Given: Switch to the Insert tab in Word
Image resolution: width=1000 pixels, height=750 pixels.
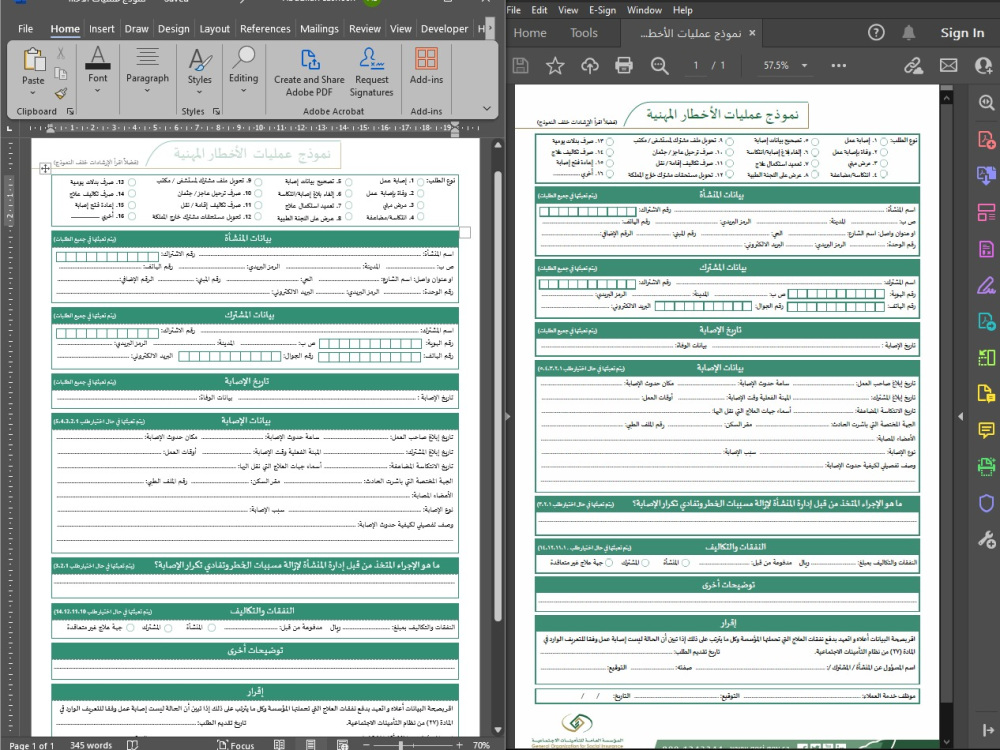Looking at the screenshot, I should pyautogui.click(x=101, y=29).
